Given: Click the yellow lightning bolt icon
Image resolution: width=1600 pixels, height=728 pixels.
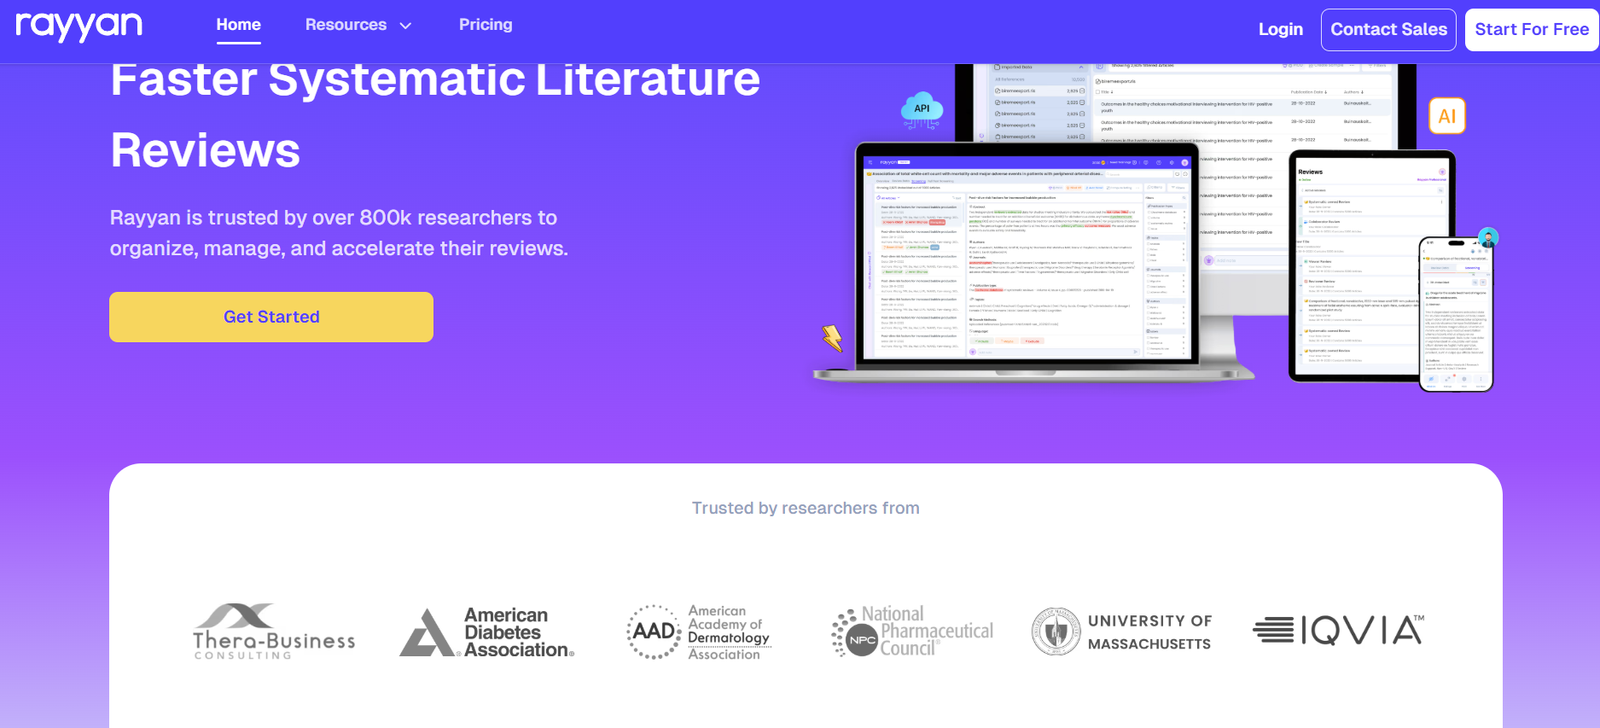Looking at the screenshot, I should point(832,338).
